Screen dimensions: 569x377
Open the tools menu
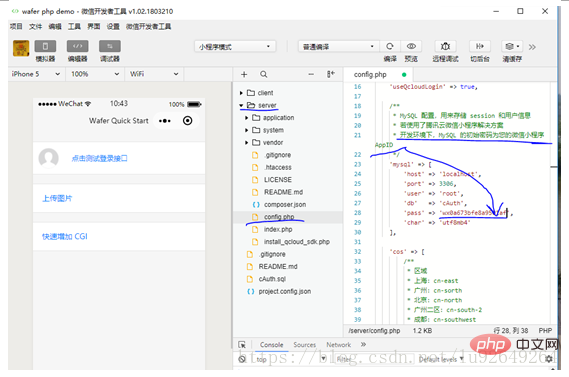(74, 26)
